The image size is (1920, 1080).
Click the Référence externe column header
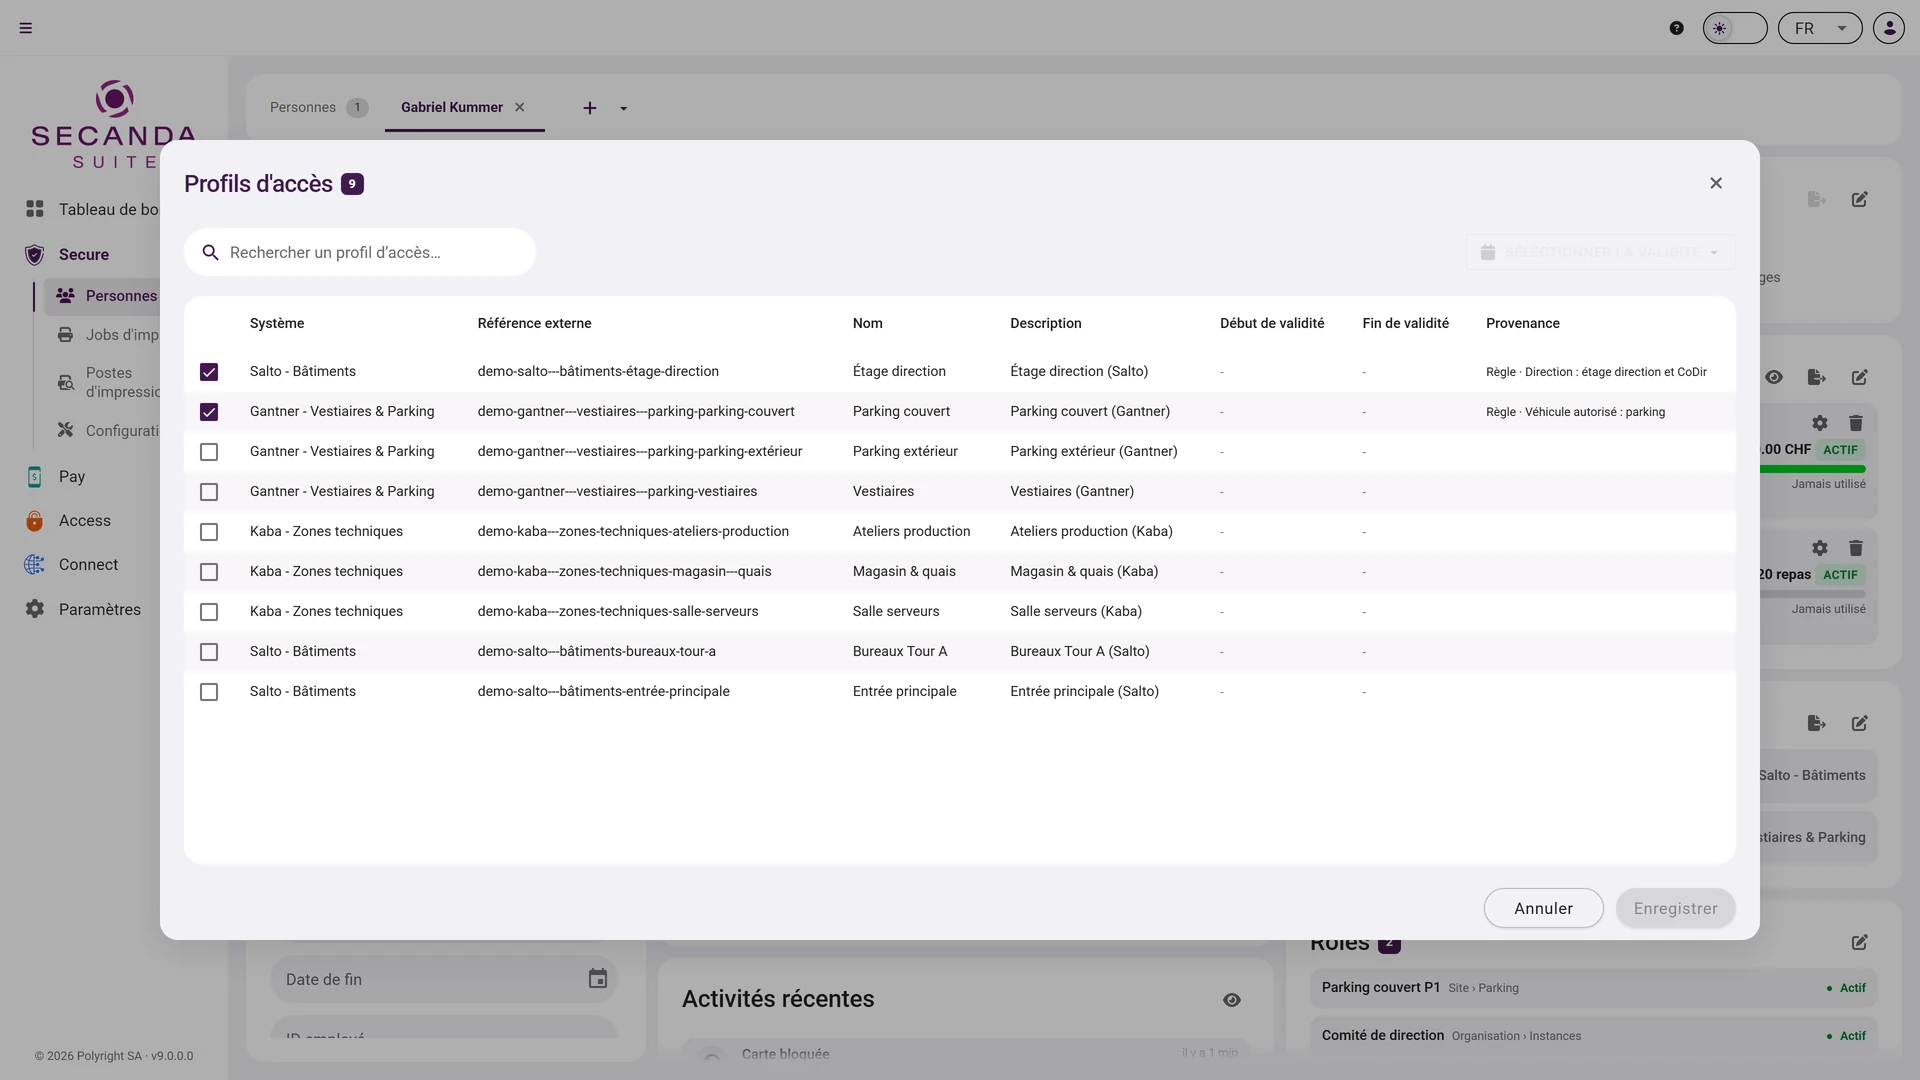click(534, 323)
